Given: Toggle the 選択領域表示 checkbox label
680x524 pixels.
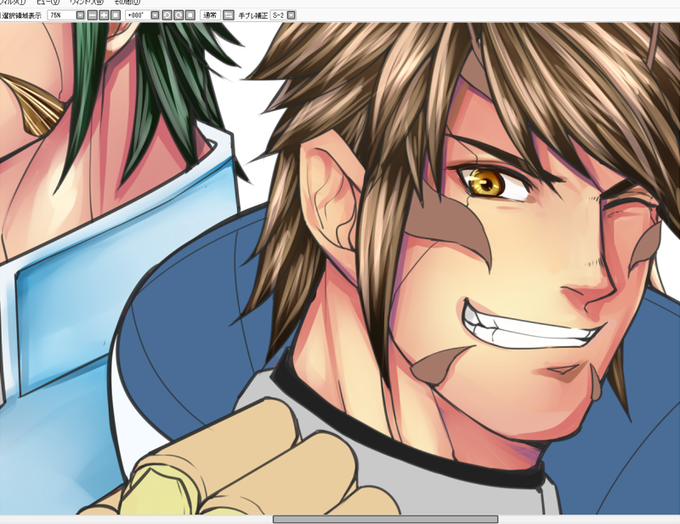Looking at the screenshot, I should point(21,16).
